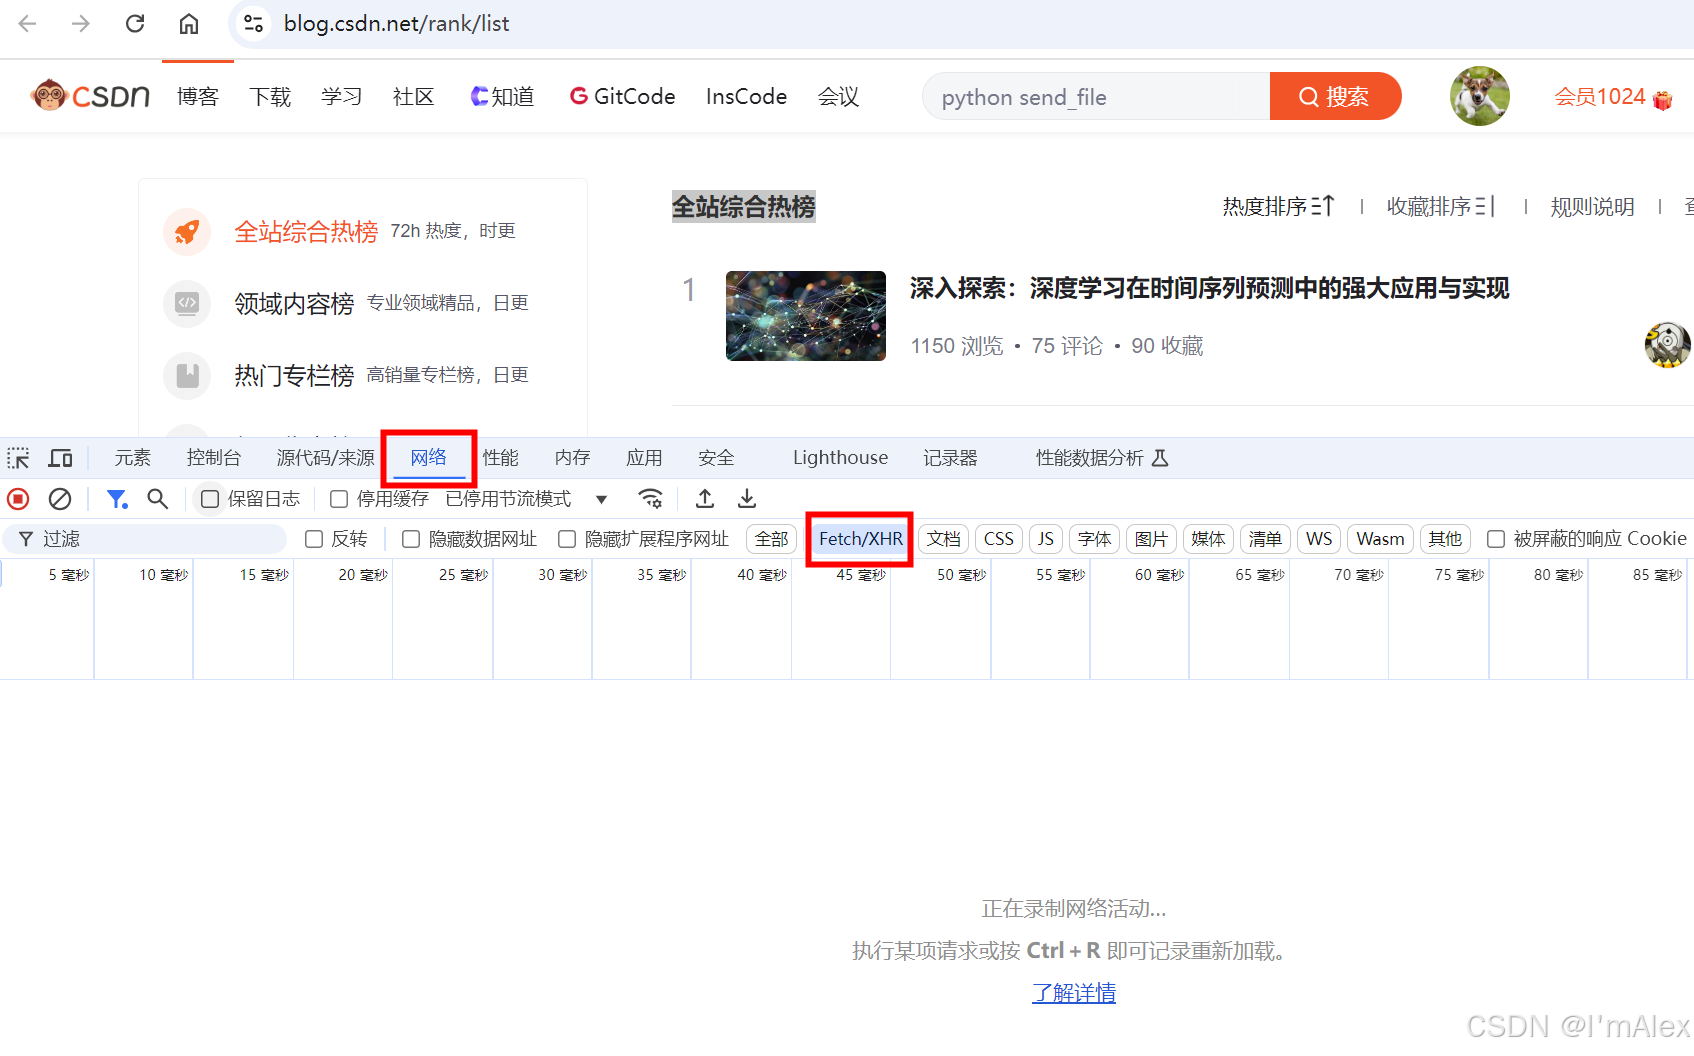This screenshot has height=1056, width=1694.
Task: Filter requests by 全部
Action: pyautogui.click(x=771, y=539)
